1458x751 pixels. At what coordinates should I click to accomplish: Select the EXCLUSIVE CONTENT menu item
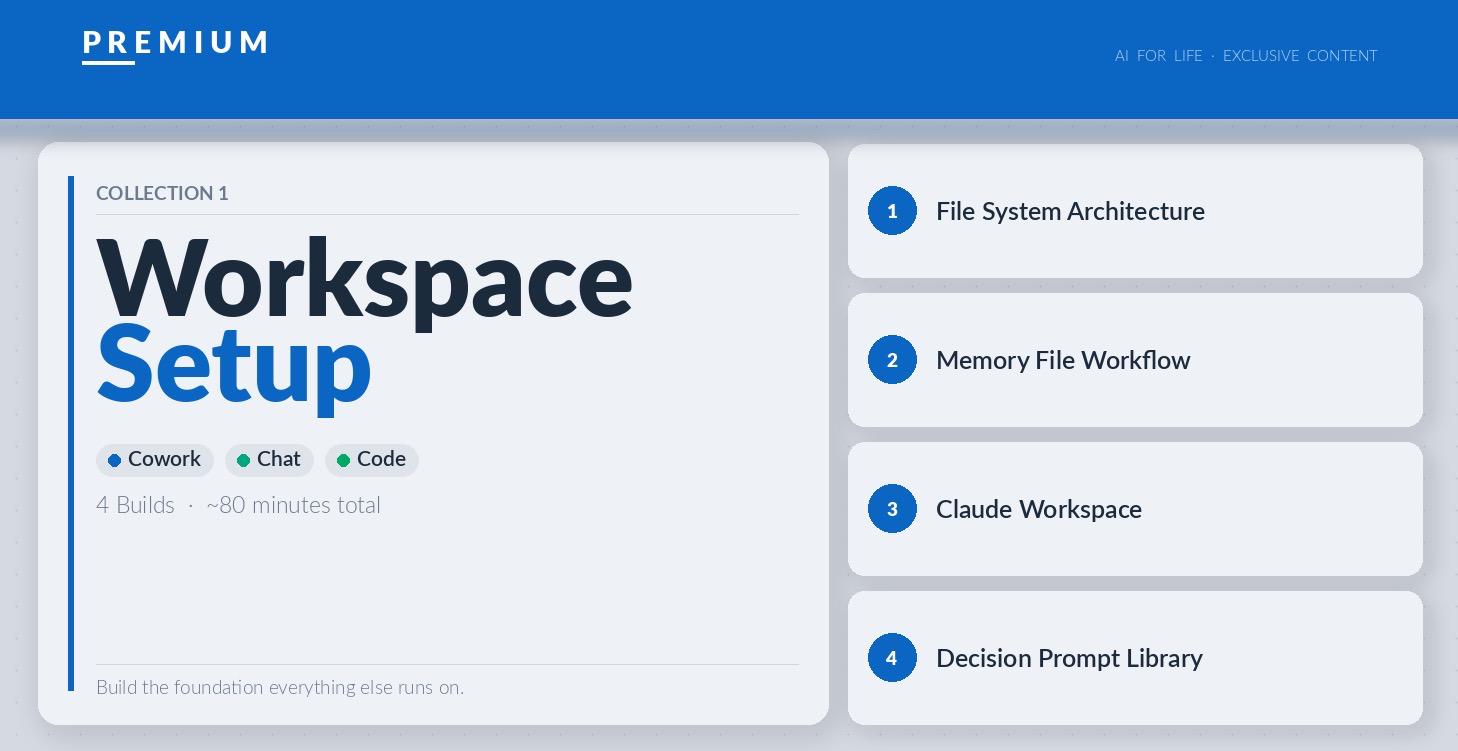(1300, 56)
